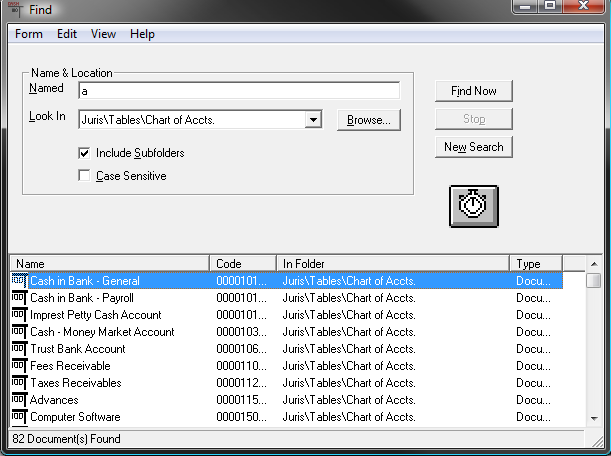This screenshot has height=456, width=611.
Task: Click the Cash in Bank - Payroll row icon
Action: 19,298
